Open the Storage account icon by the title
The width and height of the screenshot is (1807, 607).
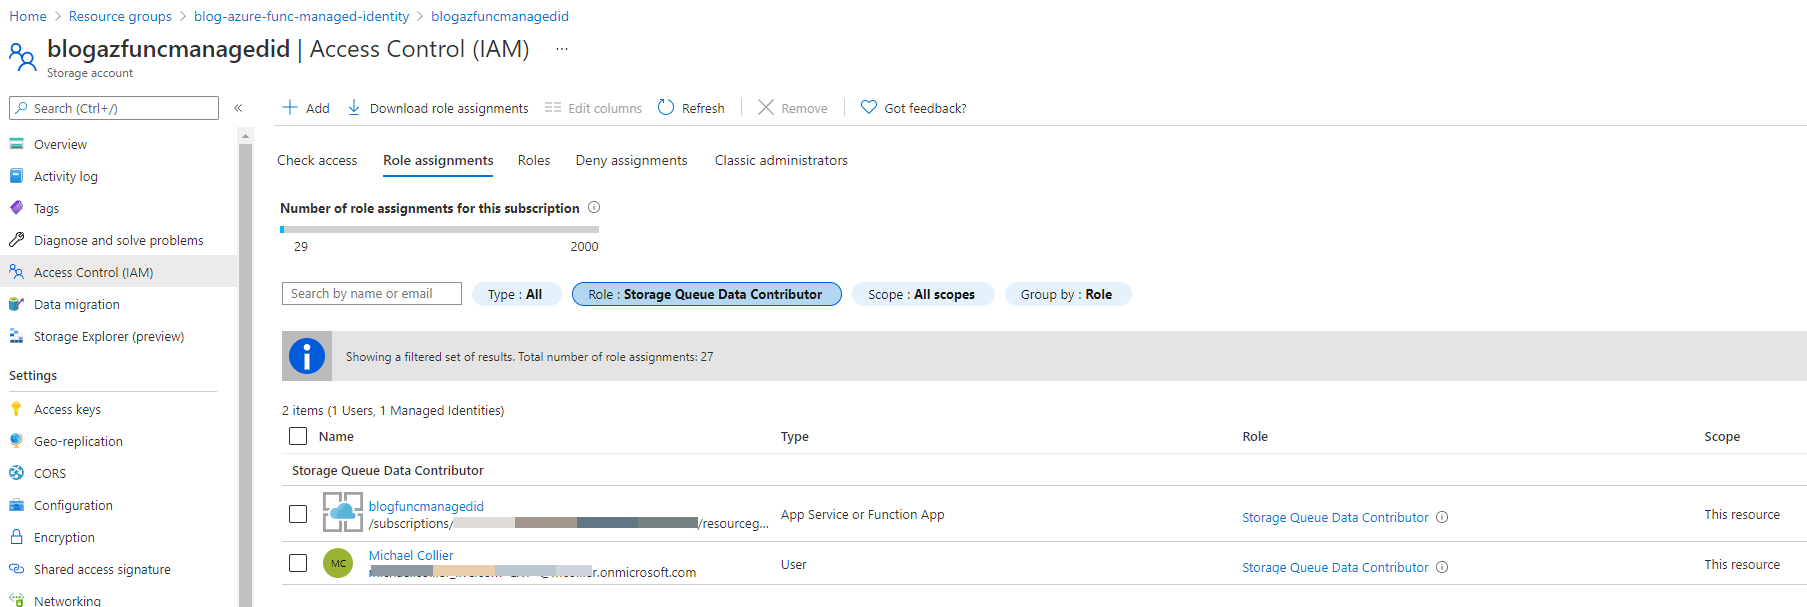22,56
